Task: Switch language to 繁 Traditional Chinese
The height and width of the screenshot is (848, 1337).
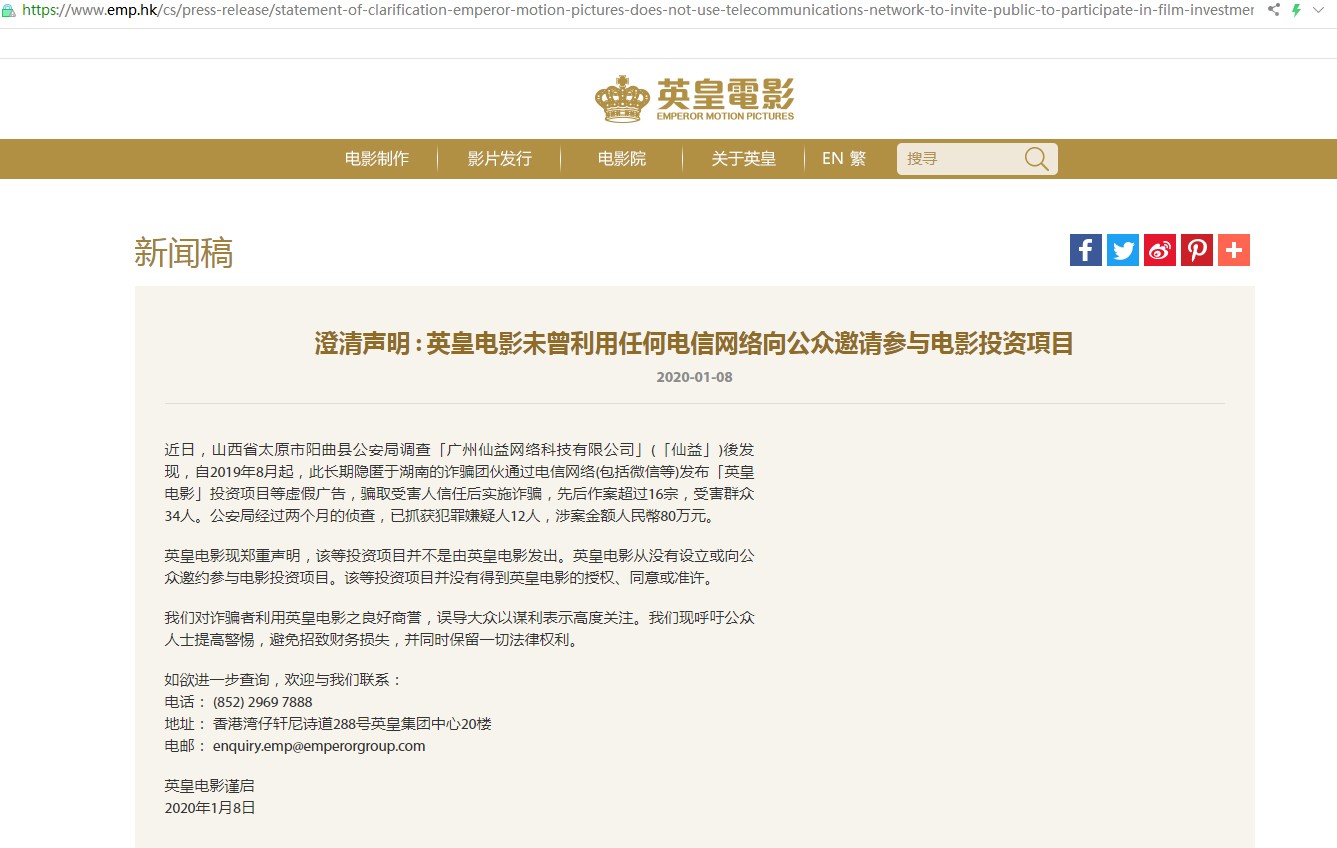Action: (x=858, y=159)
